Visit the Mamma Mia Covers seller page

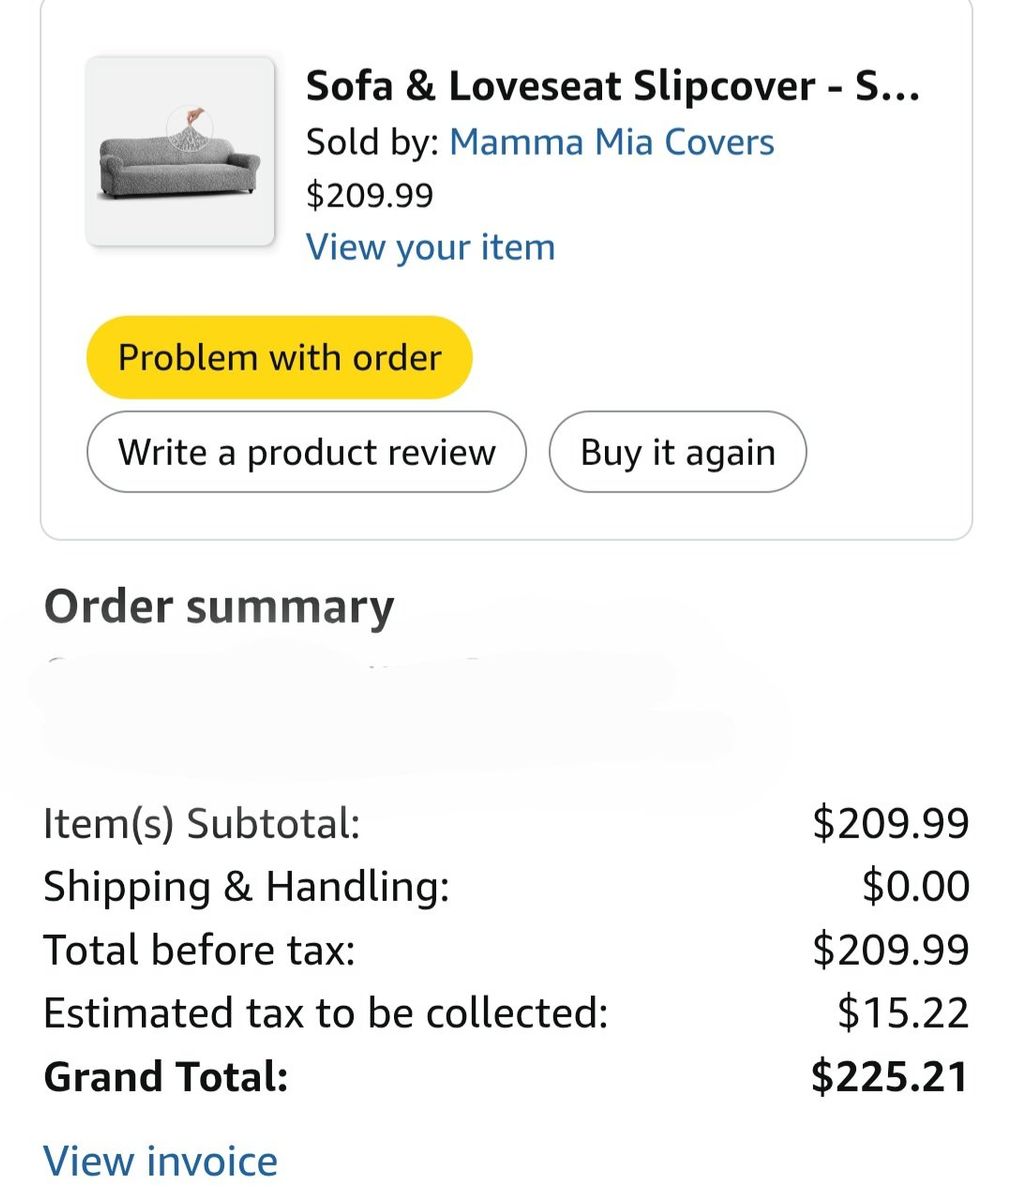(611, 142)
